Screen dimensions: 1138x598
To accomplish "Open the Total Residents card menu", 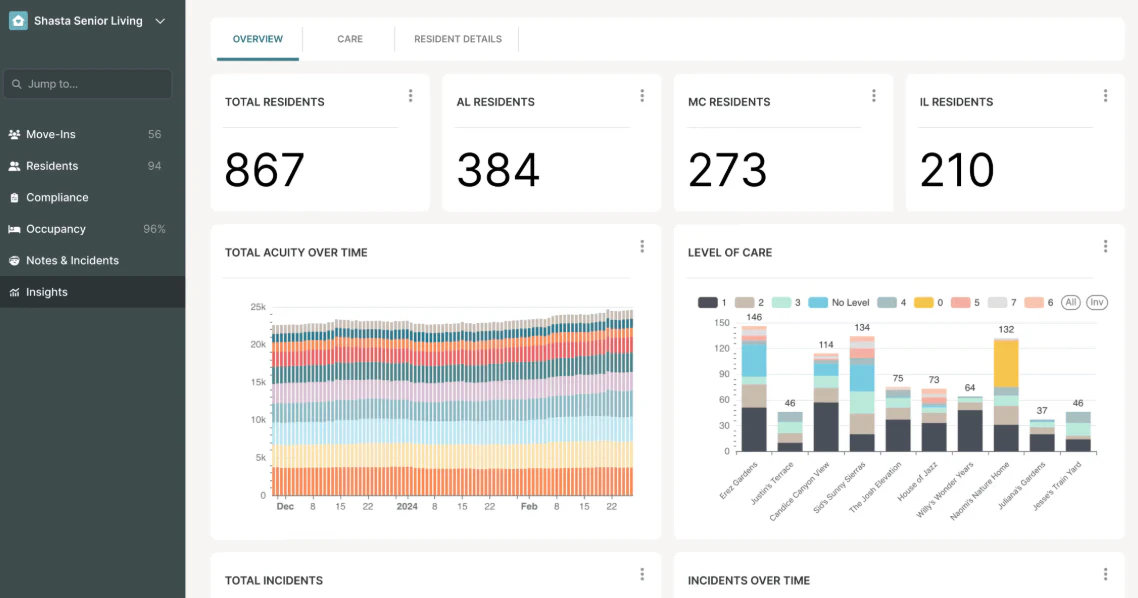I will (x=410, y=95).
